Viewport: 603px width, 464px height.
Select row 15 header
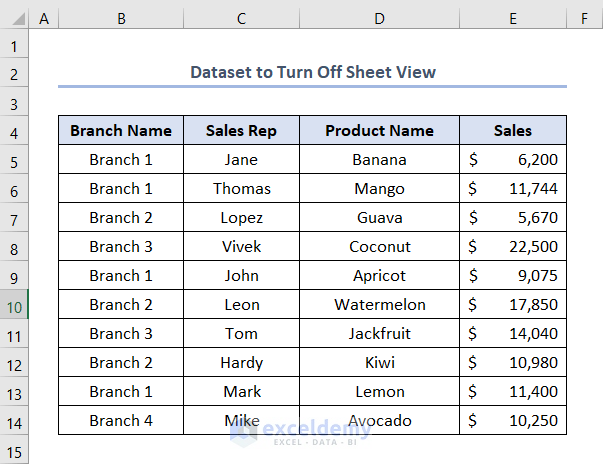pos(14,449)
